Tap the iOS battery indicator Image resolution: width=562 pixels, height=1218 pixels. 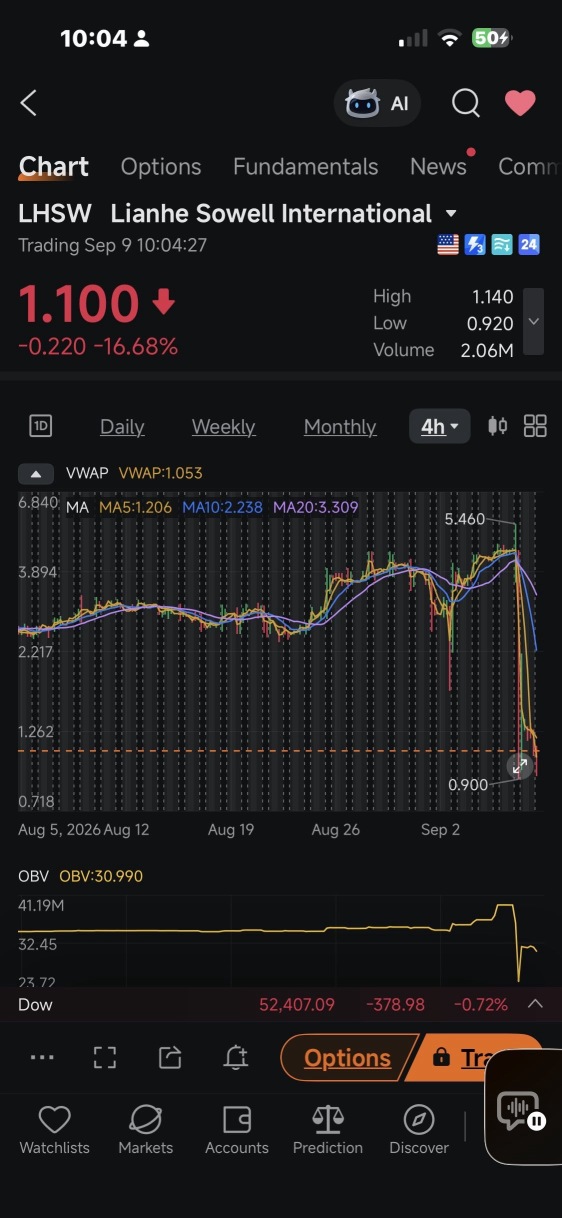(491, 38)
